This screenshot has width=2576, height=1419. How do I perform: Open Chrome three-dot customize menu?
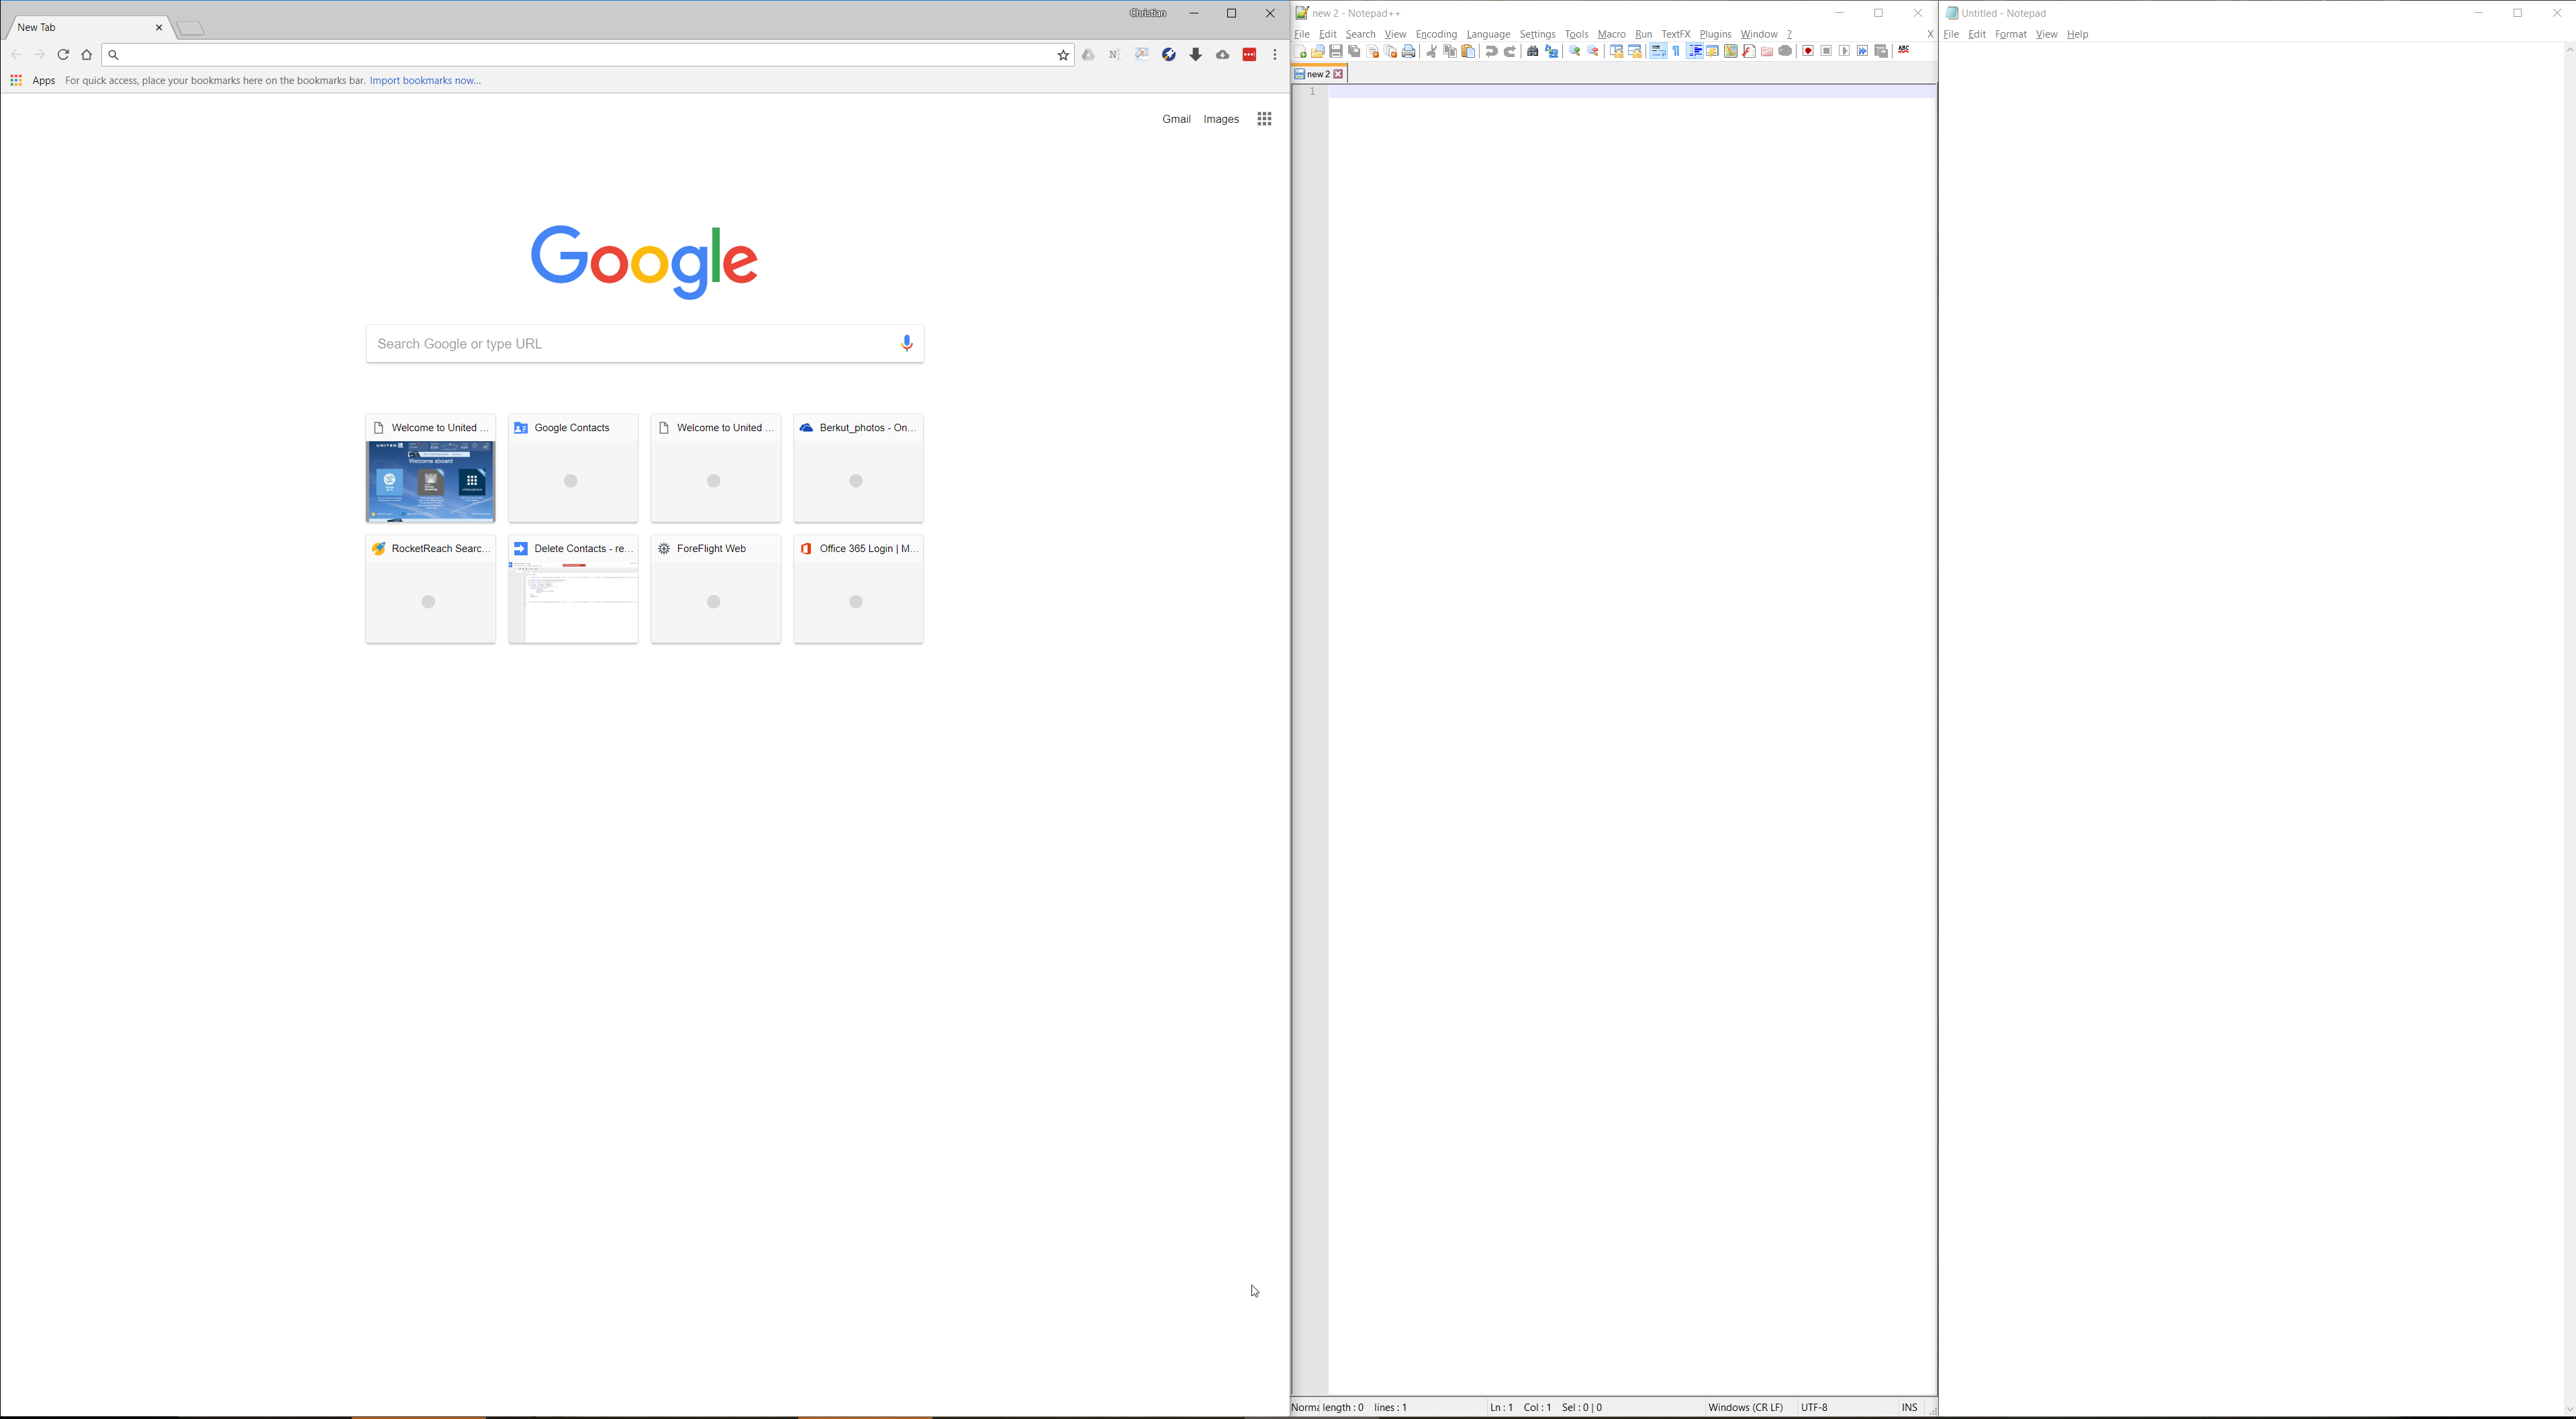click(x=1275, y=55)
